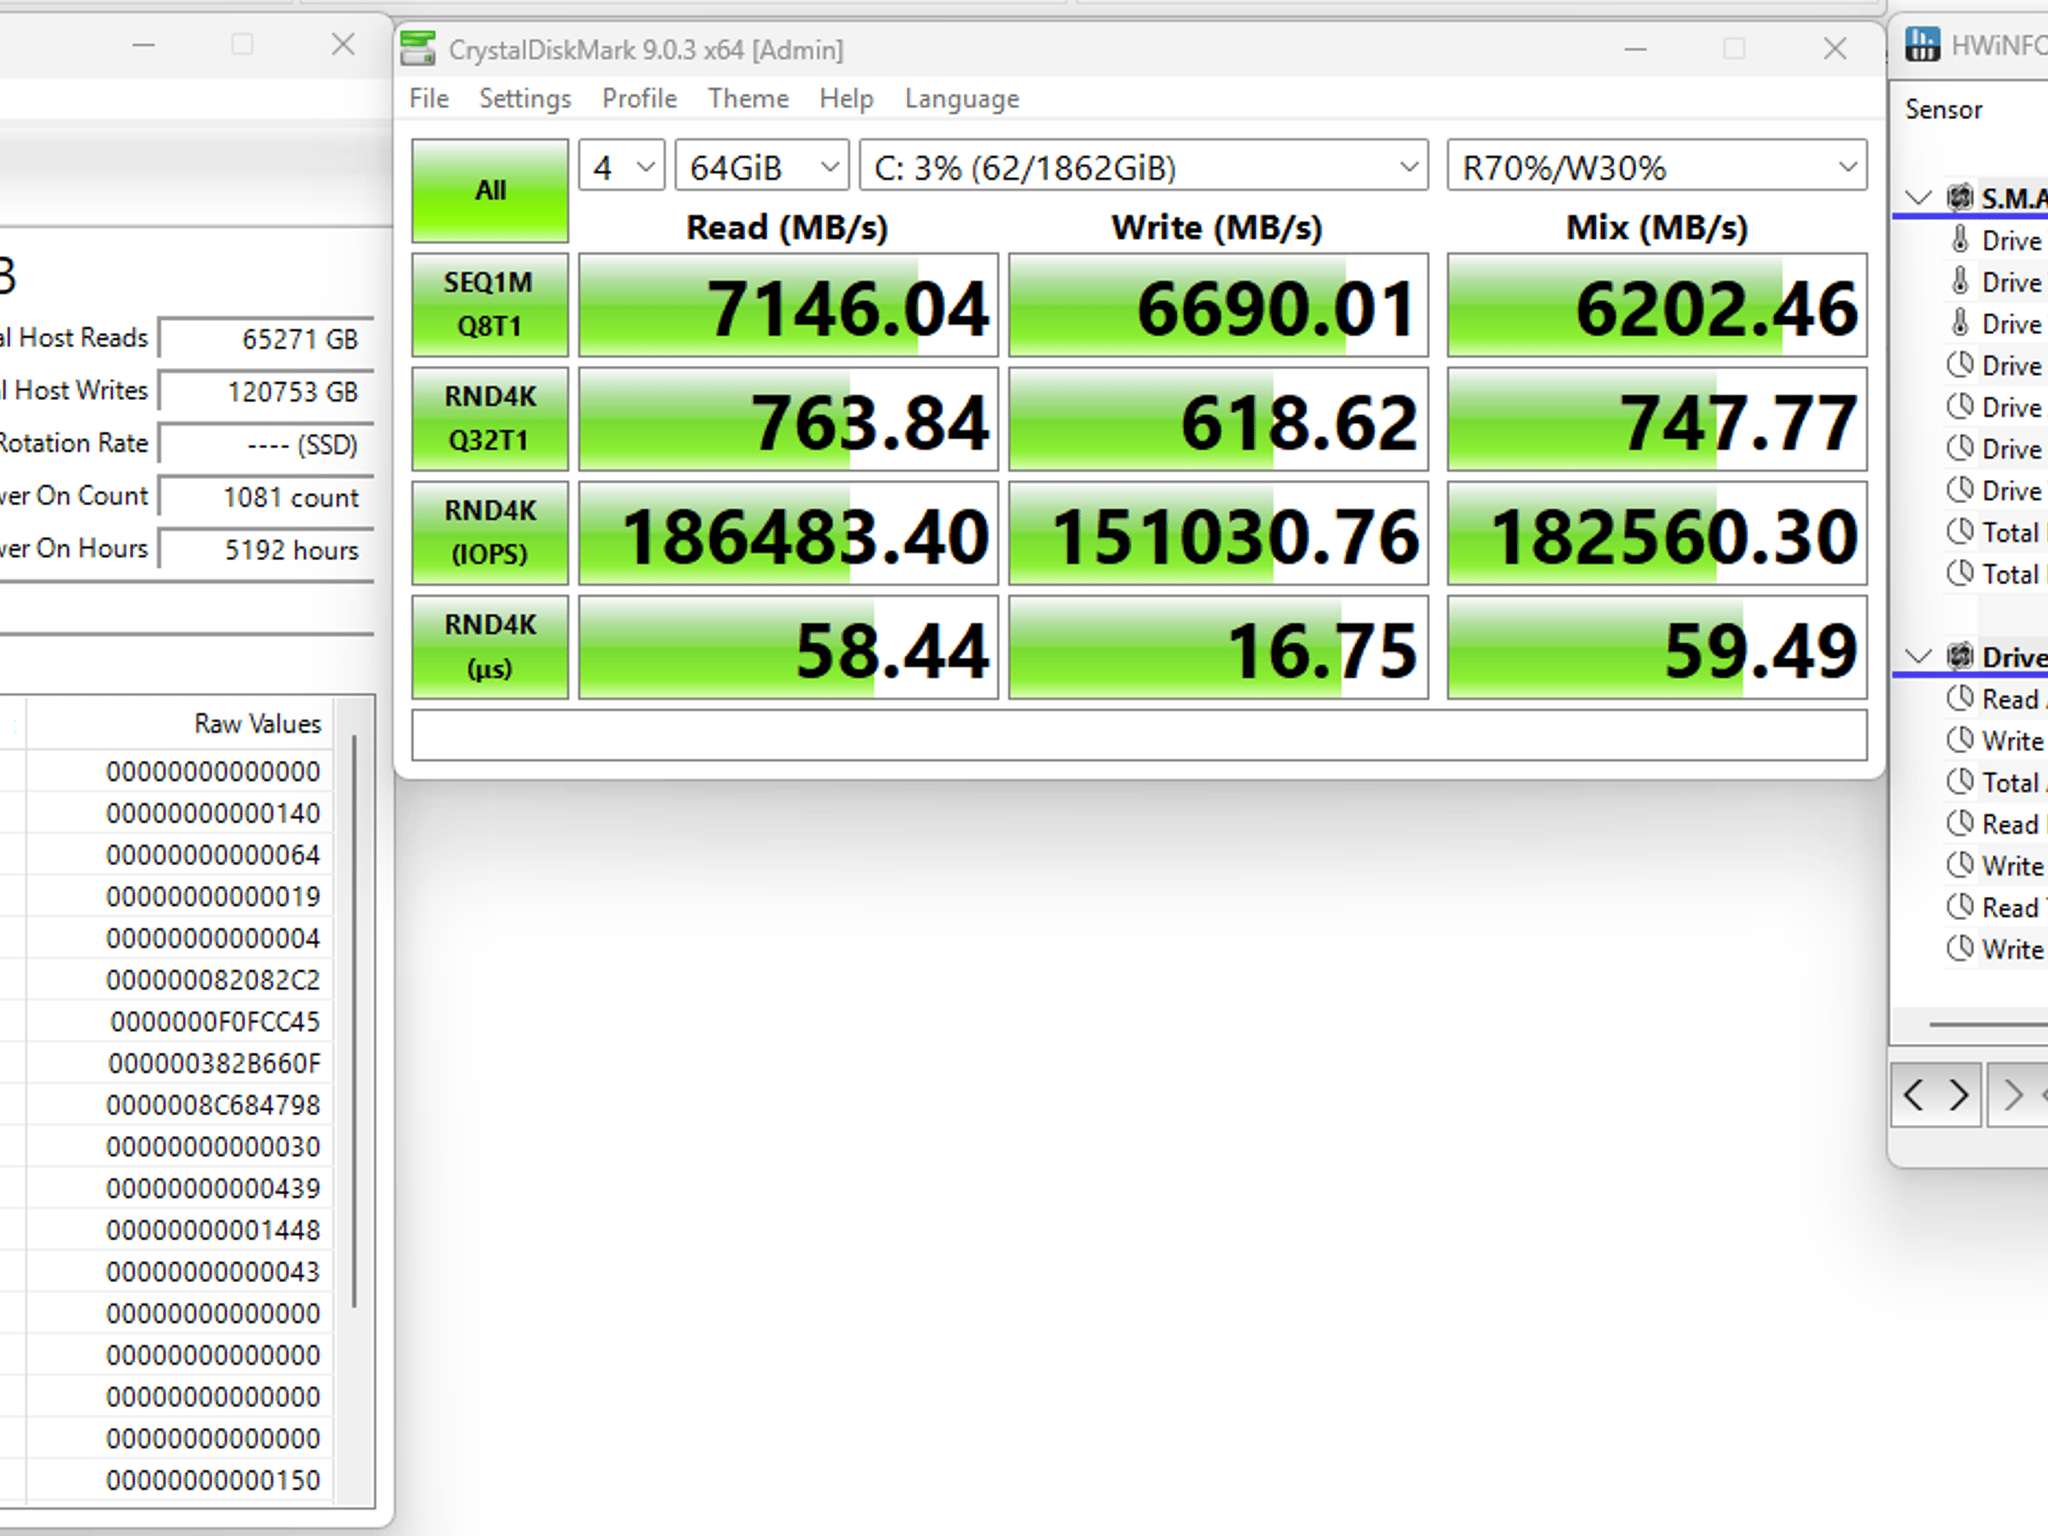This screenshot has height=1536, width=2048.
Task: Click raw value 0000000001448
Action: (x=213, y=1230)
